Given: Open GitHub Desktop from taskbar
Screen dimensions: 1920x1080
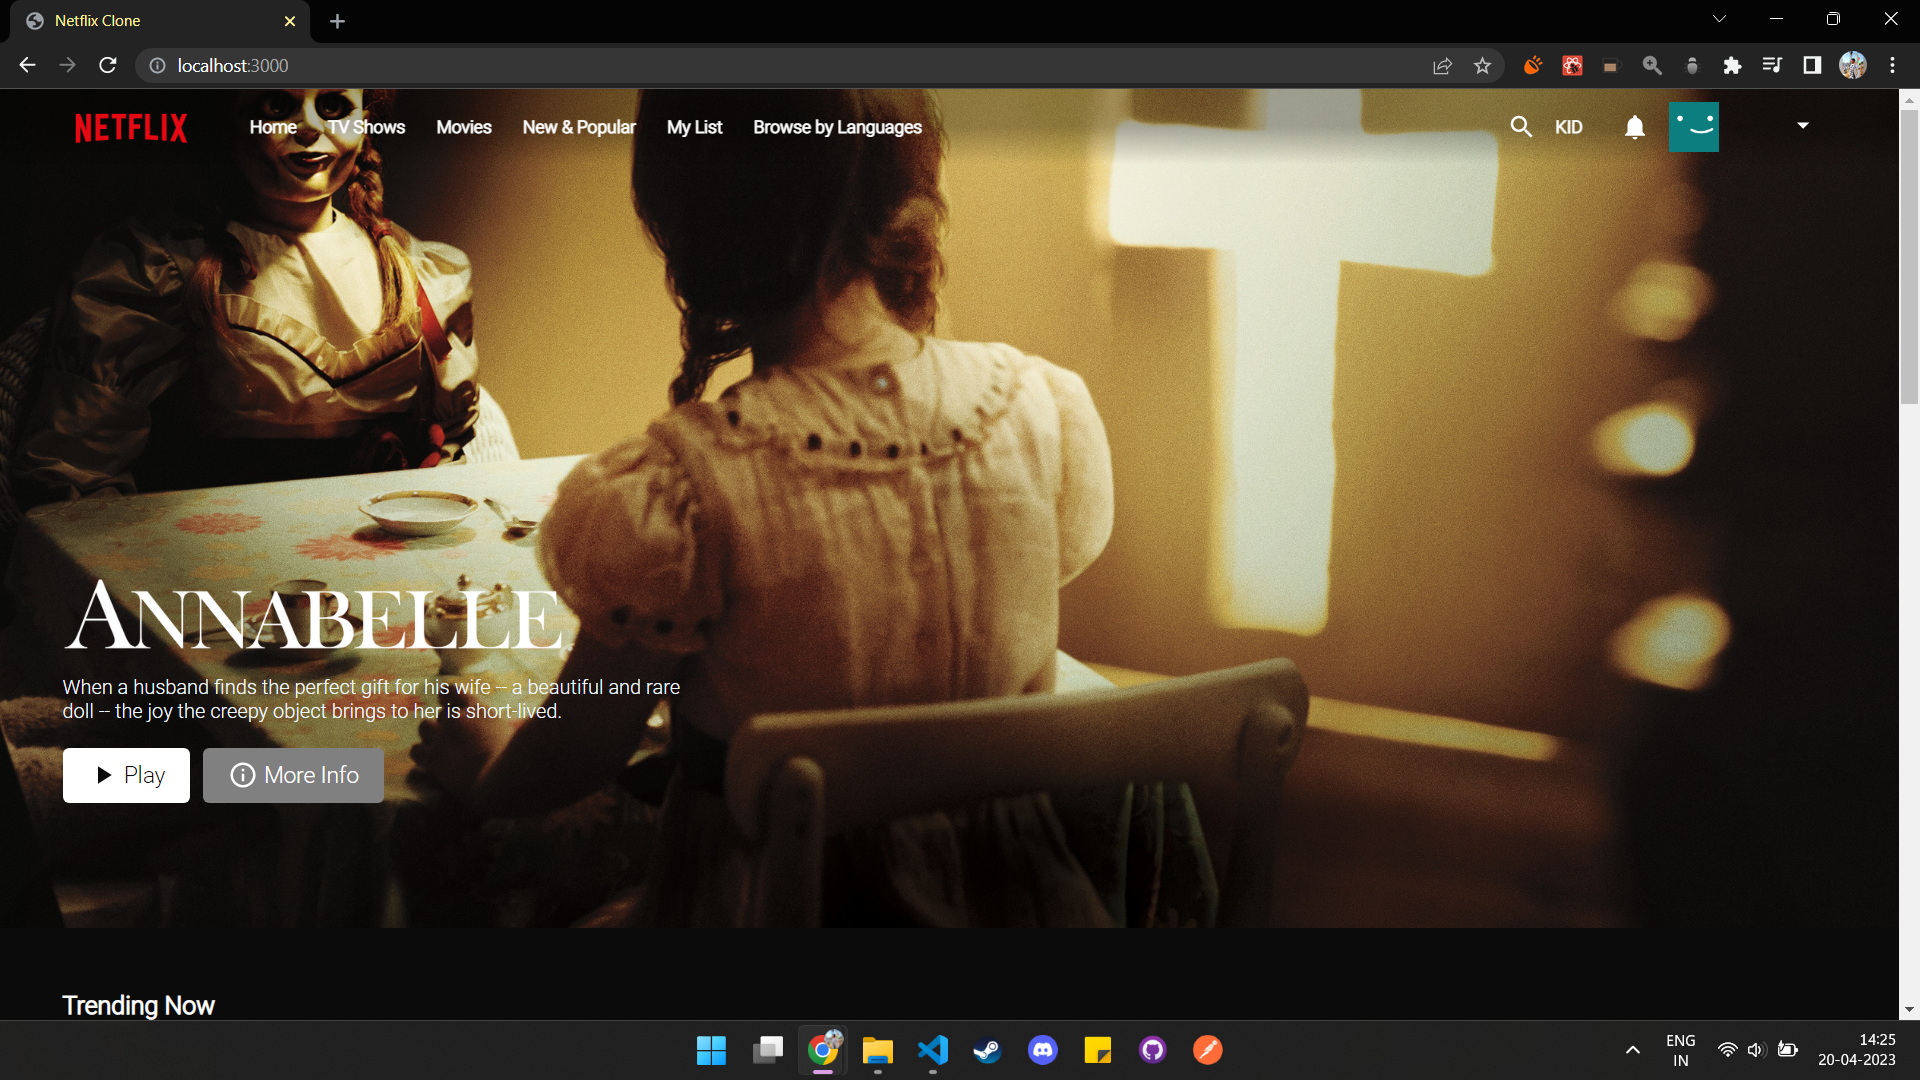Looking at the screenshot, I should pyautogui.click(x=1152, y=1050).
